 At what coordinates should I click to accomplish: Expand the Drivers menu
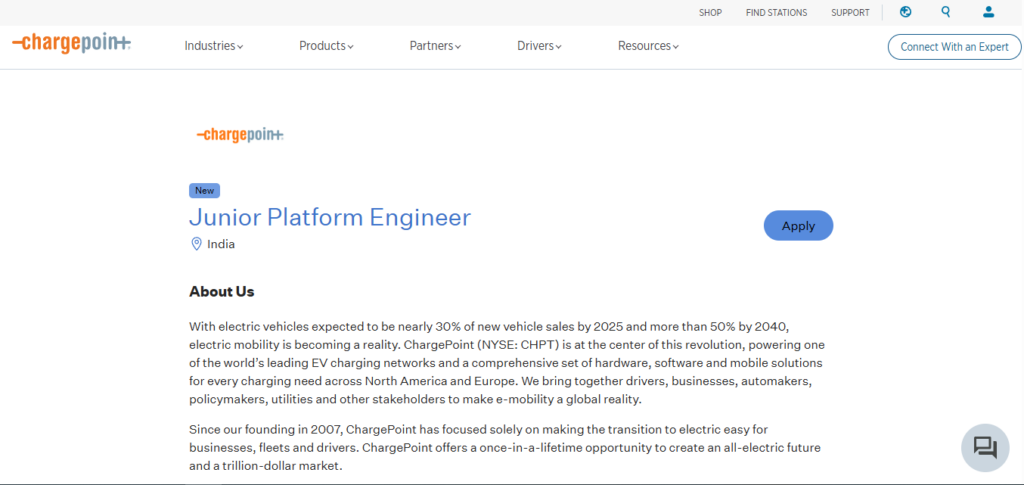539,46
